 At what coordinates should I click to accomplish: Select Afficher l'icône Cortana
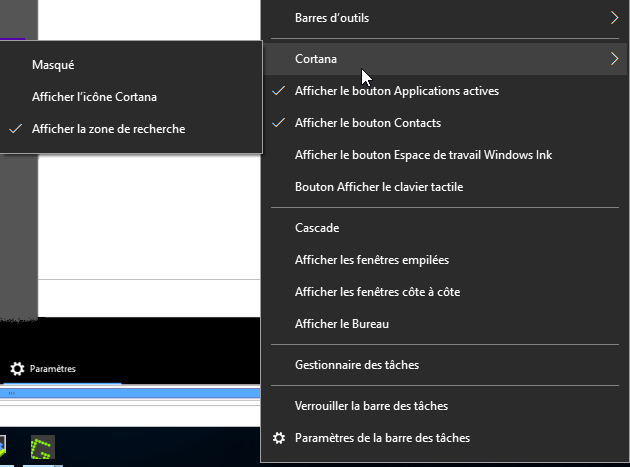point(94,97)
